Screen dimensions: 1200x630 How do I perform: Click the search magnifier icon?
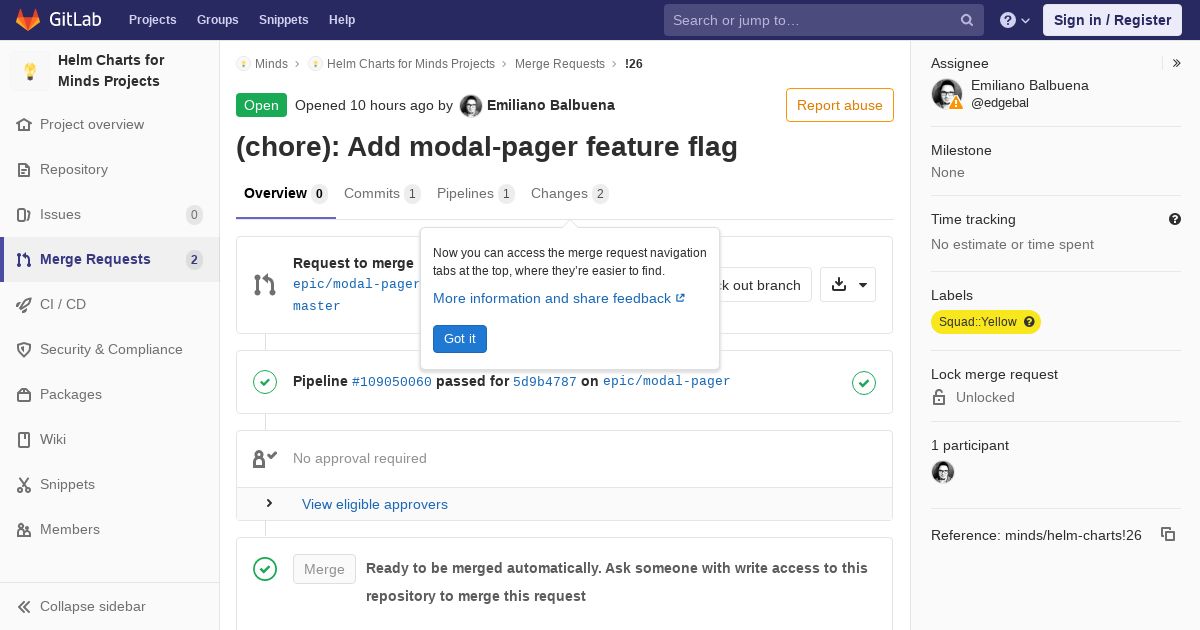(x=966, y=20)
